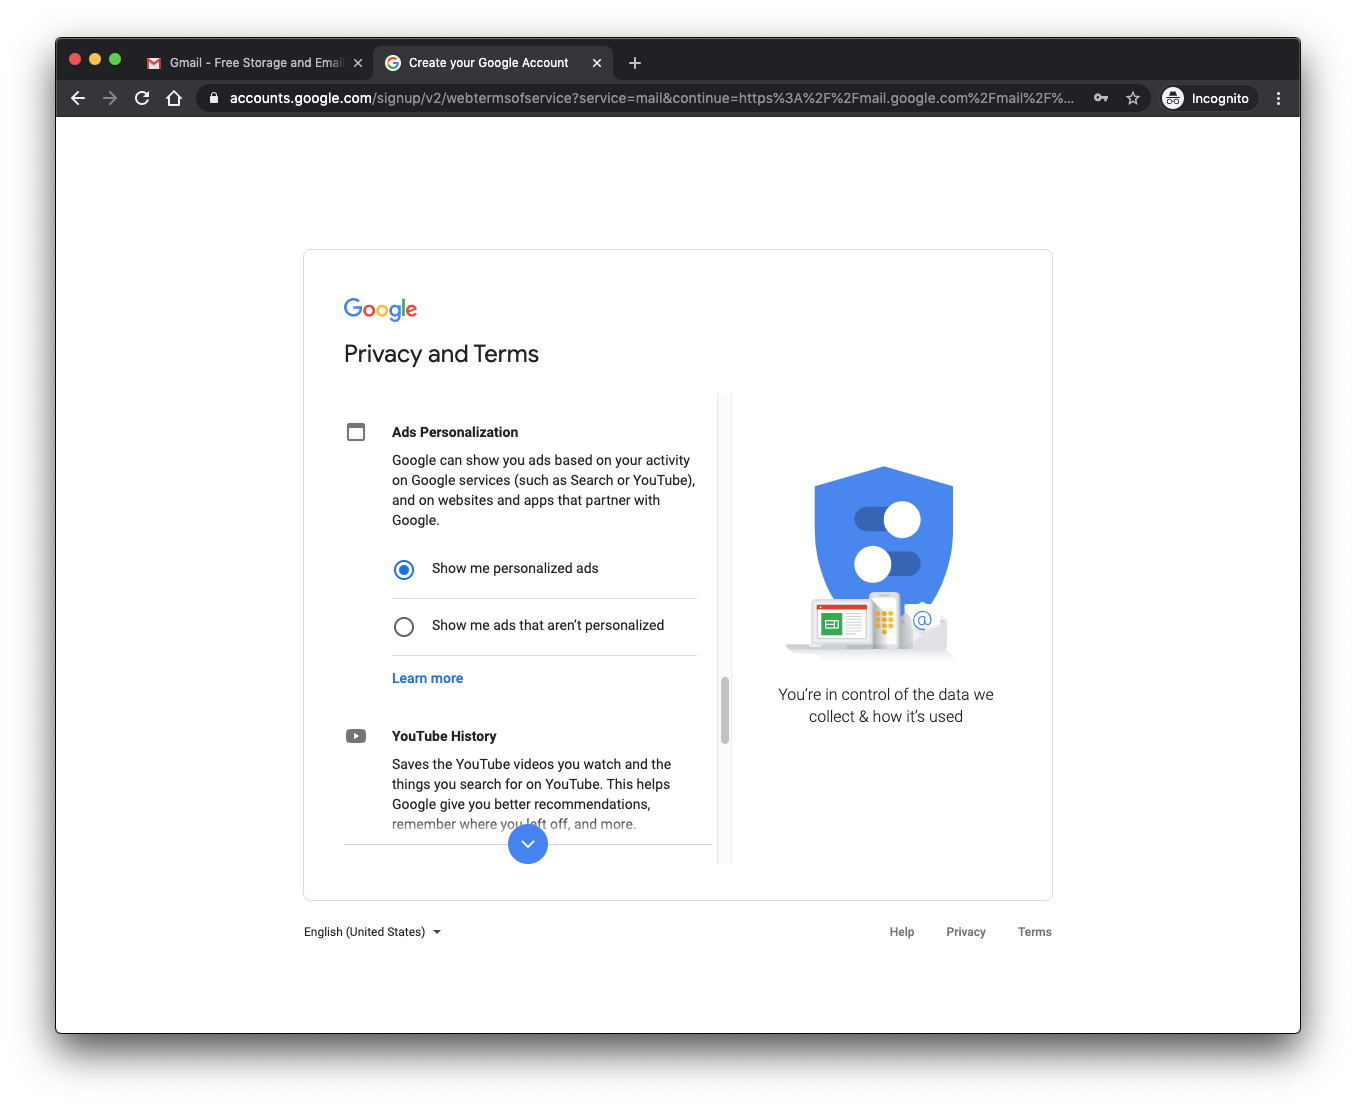
Task: Reload the current page
Action: [x=142, y=98]
